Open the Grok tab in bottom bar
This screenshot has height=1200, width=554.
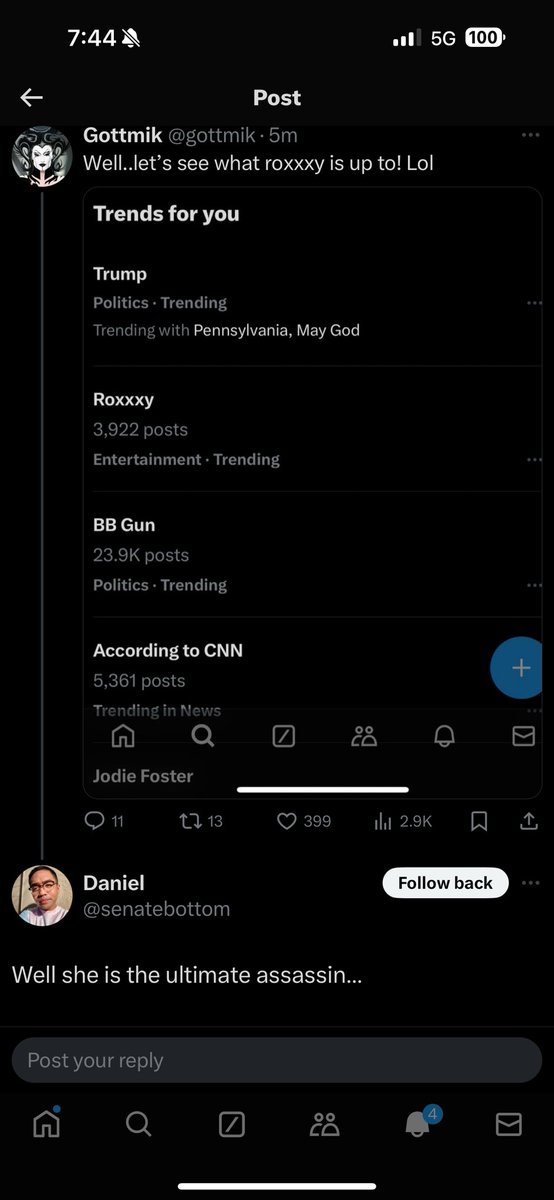click(231, 1125)
